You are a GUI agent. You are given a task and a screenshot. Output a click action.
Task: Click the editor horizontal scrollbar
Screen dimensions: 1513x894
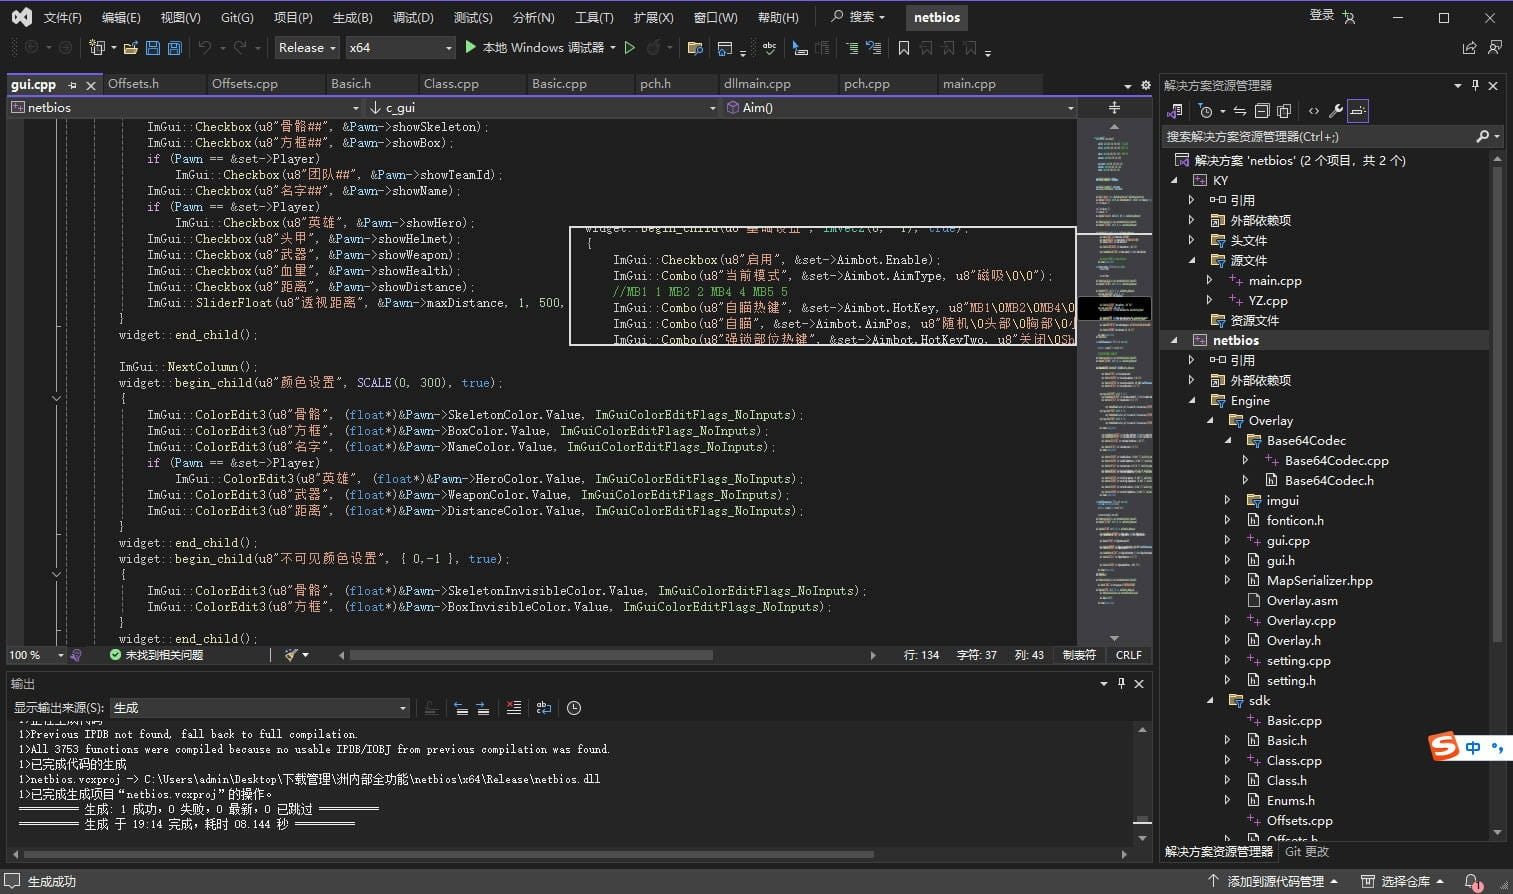coord(530,656)
